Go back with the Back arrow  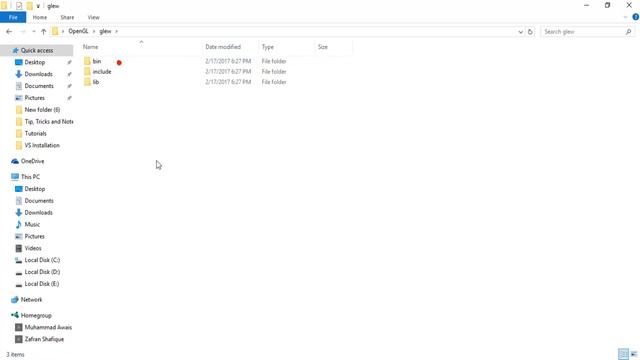tap(9, 31)
